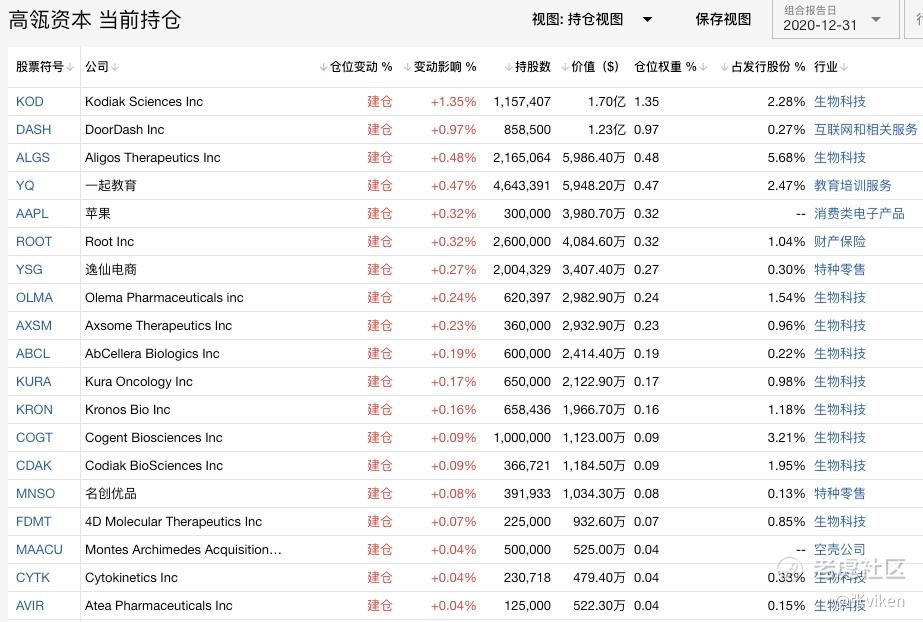Click the 消费类电子产品 industry link

click(x=859, y=214)
